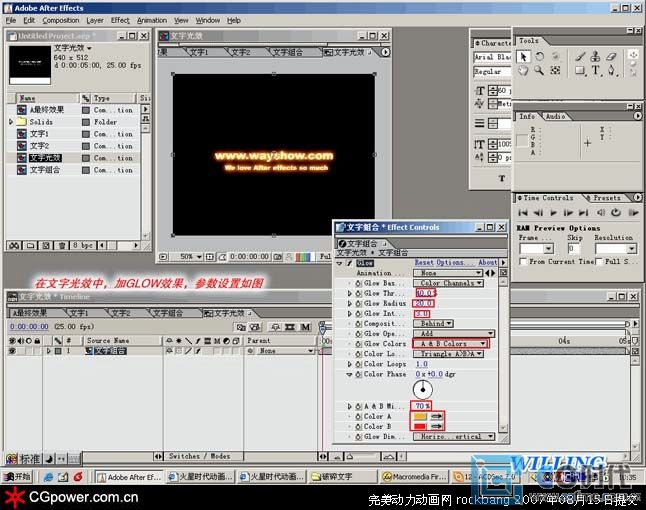Open Glow Dimensions Horizontal Vertical dropdown
The width and height of the screenshot is (646, 510).
pyautogui.click(x=454, y=437)
